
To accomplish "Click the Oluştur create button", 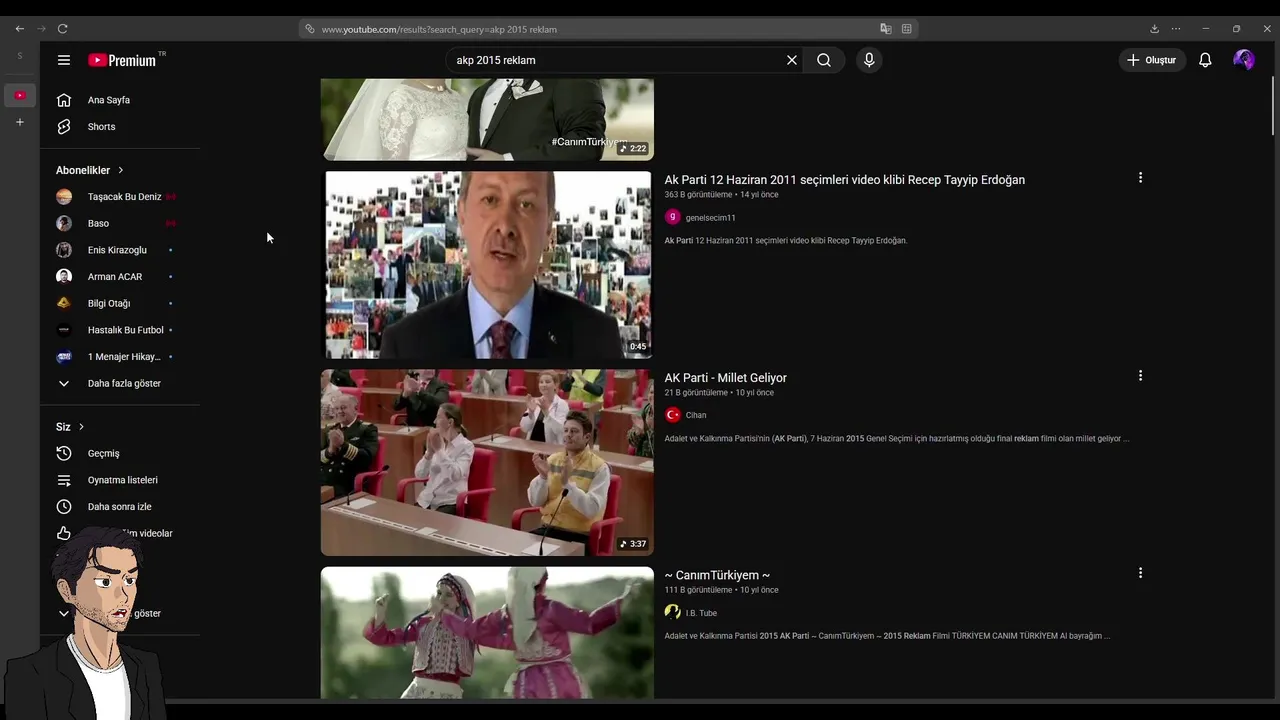I will click(1152, 60).
